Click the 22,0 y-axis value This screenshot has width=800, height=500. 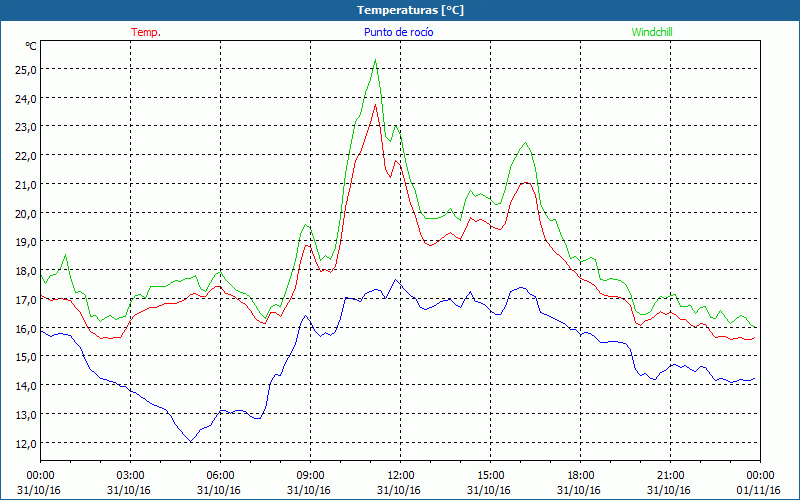pos(26,156)
